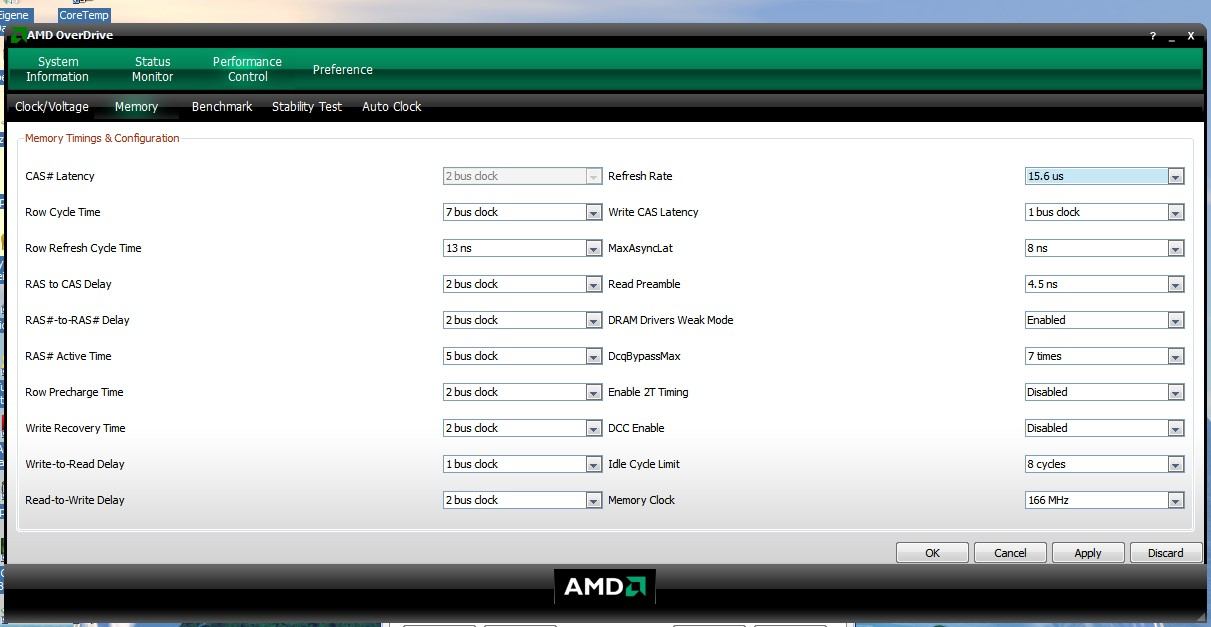
Task: Switch to Clock/Voltage sub-tab
Action: [52, 106]
